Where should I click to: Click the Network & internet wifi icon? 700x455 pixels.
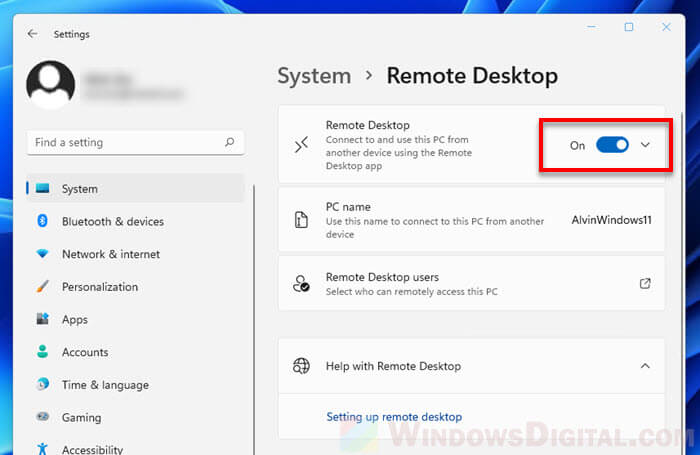pyautogui.click(x=42, y=254)
